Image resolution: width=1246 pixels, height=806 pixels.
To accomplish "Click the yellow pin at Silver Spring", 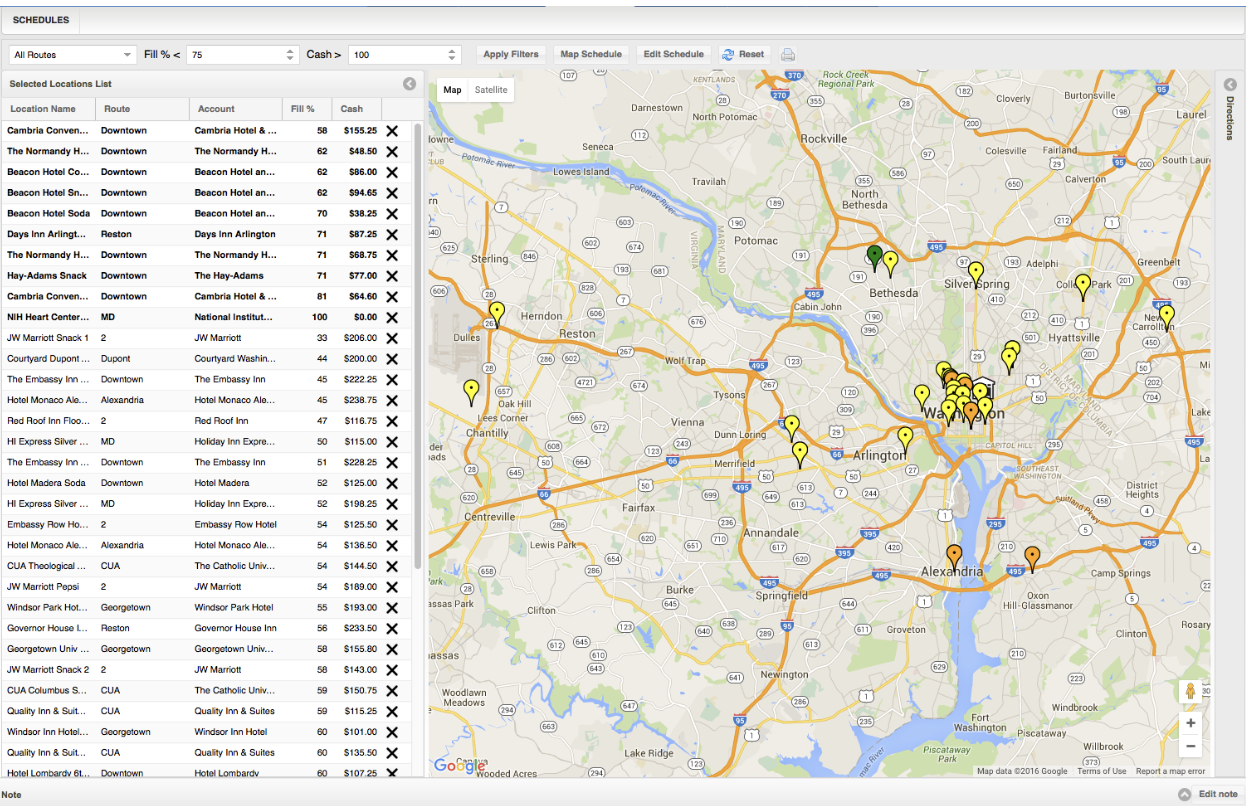I will 976,274.
